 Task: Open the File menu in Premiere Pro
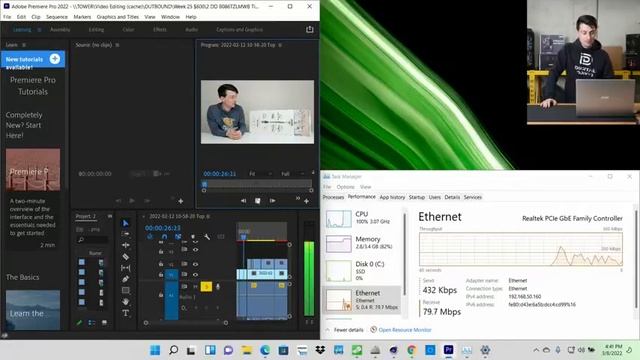(7, 17)
